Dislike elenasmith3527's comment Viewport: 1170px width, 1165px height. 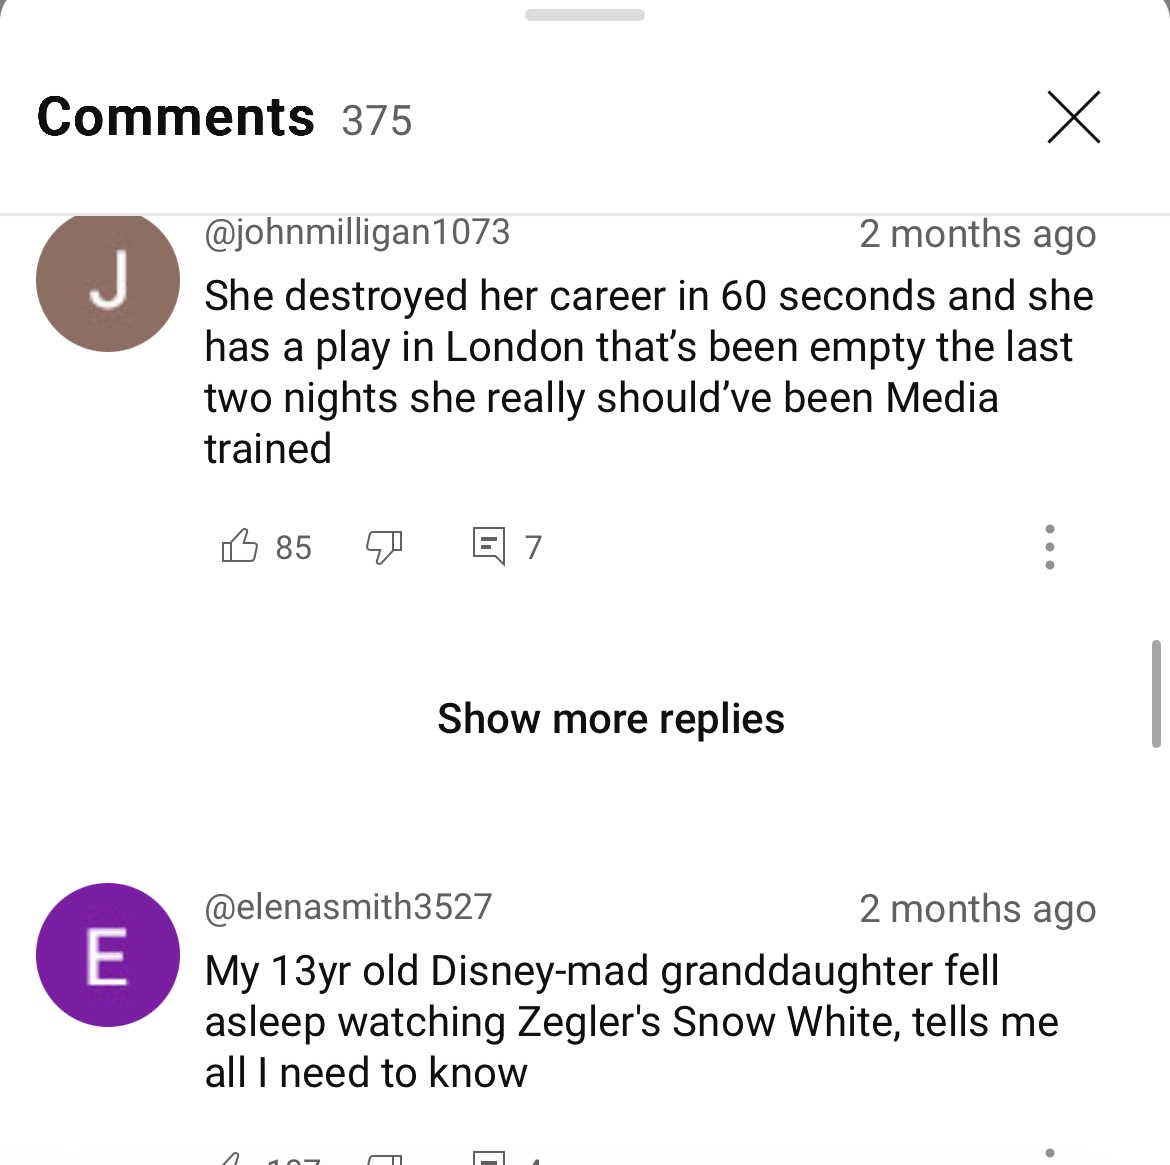384,1159
